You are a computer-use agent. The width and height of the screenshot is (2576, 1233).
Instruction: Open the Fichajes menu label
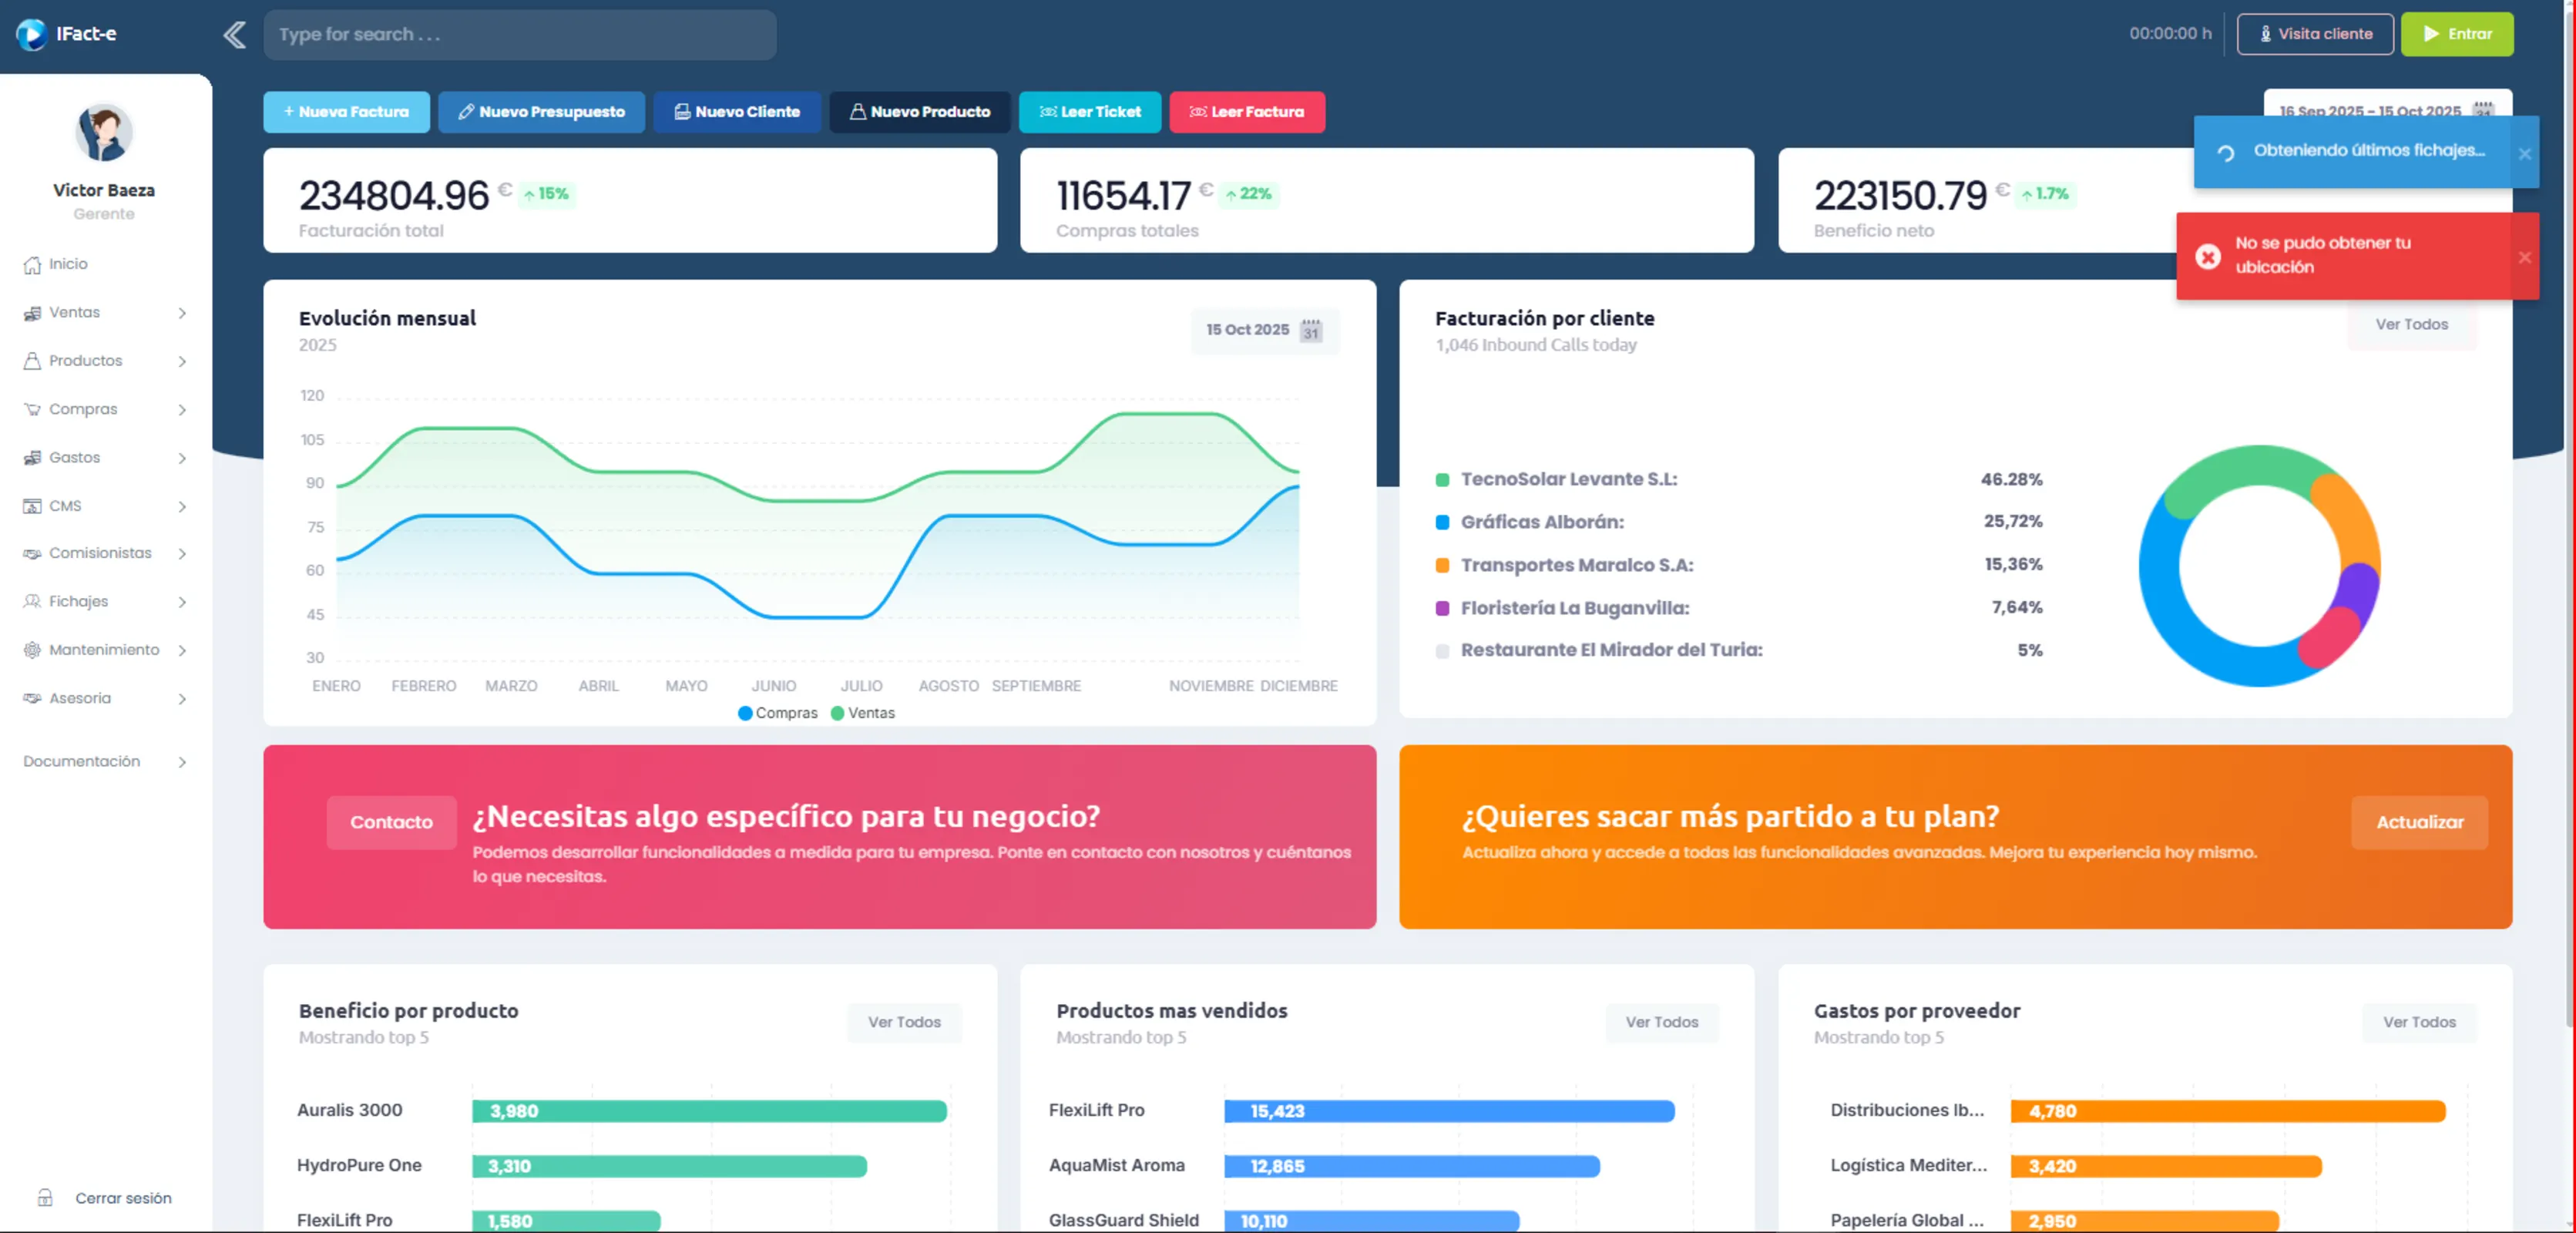pos(78,601)
